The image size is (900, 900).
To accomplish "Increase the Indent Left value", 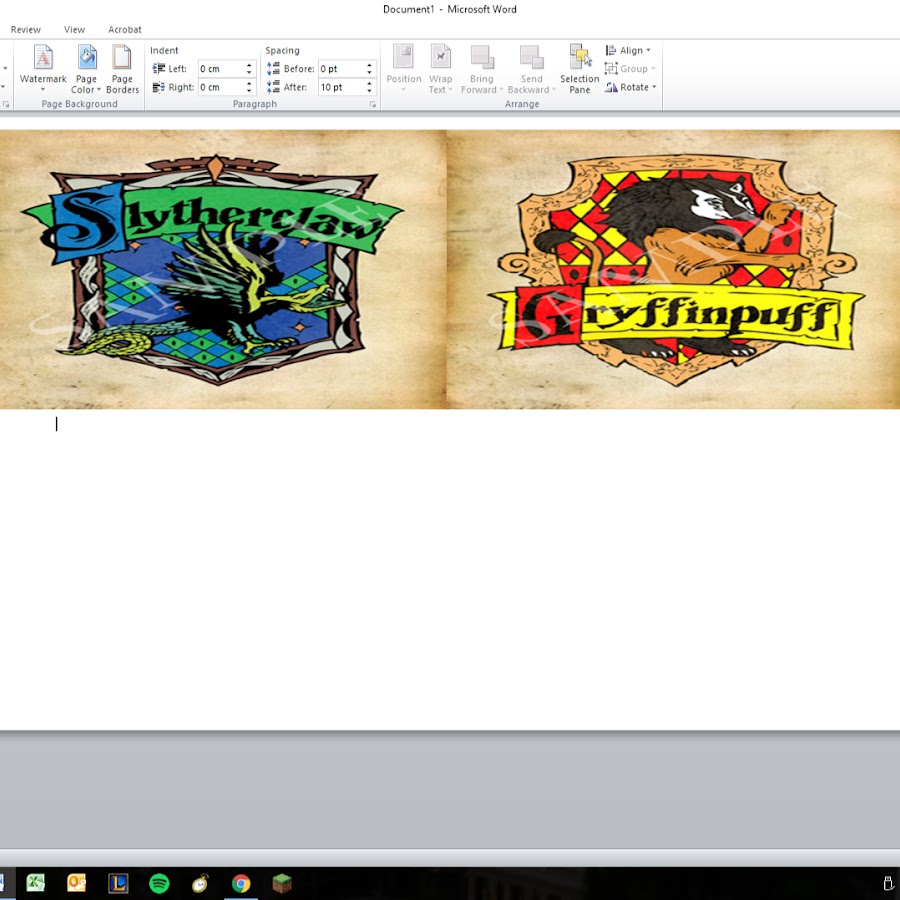I will (x=249, y=65).
